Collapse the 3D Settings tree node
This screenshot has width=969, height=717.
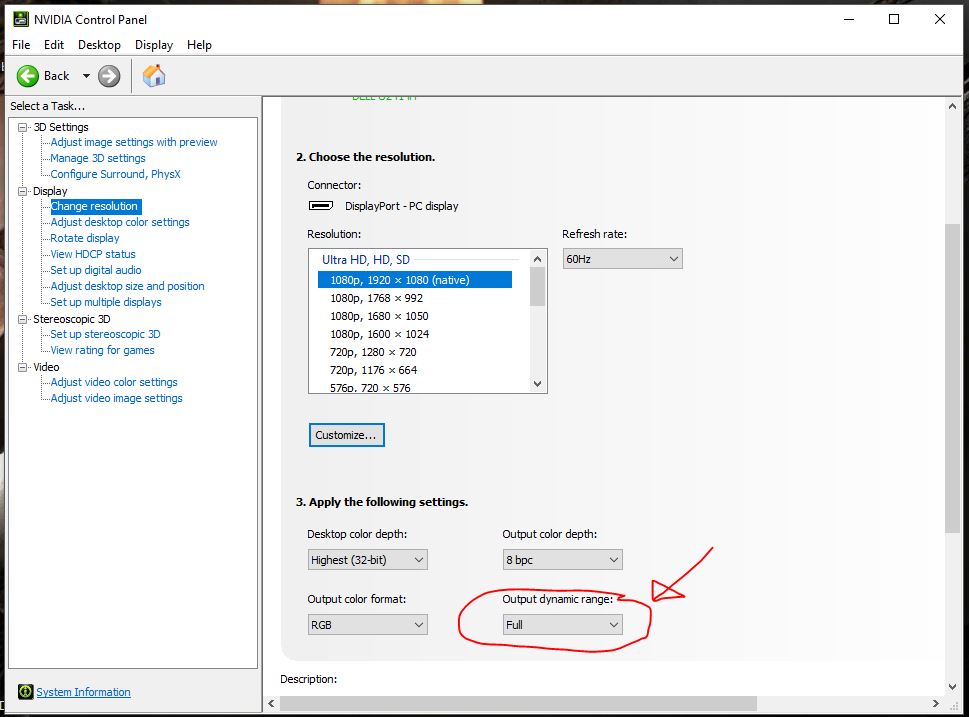coord(23,127)
